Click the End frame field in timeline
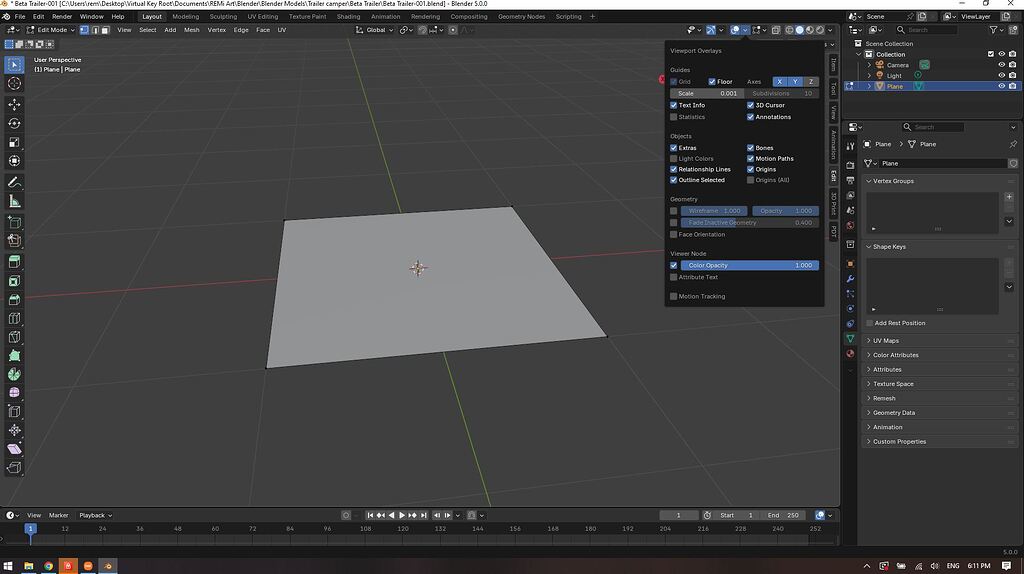 click(784, 515)
